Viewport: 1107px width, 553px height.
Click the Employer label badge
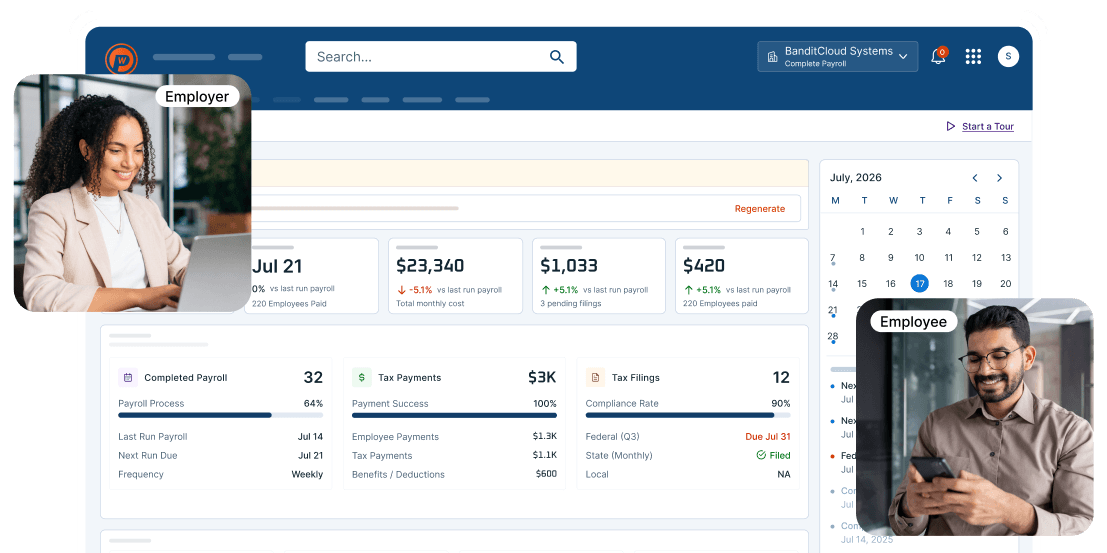click(197, 97)
